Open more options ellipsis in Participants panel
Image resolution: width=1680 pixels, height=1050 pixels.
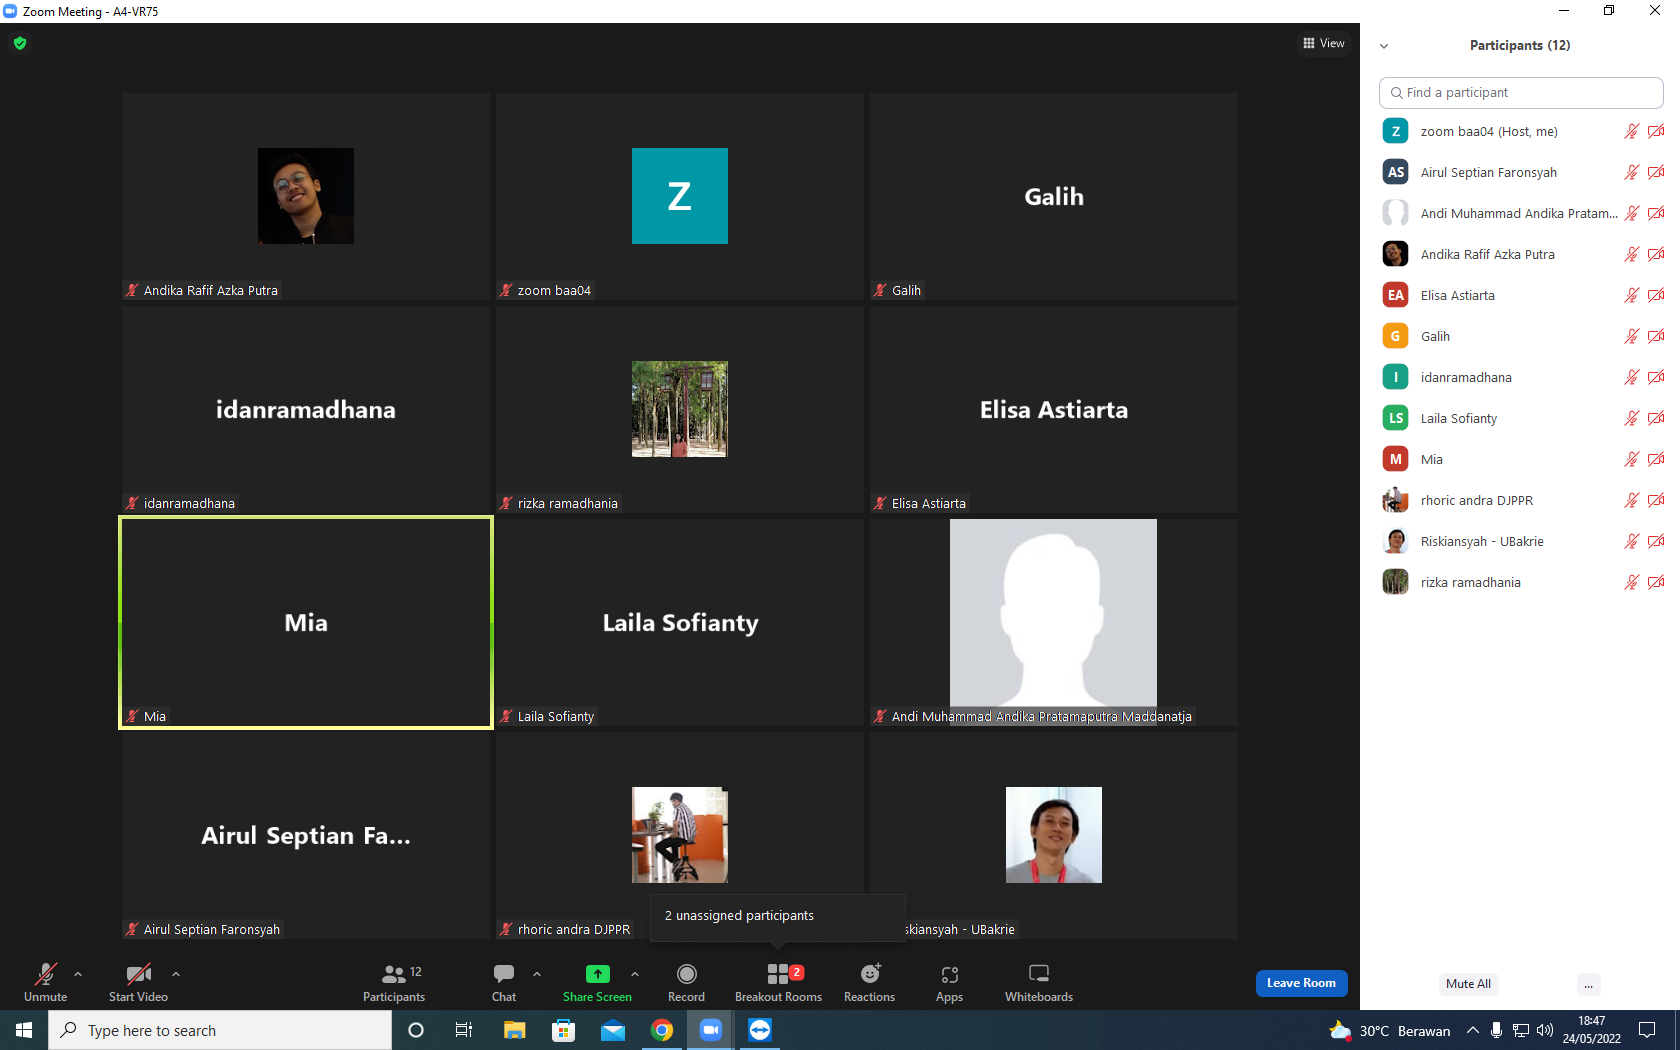pos(1588,984)
